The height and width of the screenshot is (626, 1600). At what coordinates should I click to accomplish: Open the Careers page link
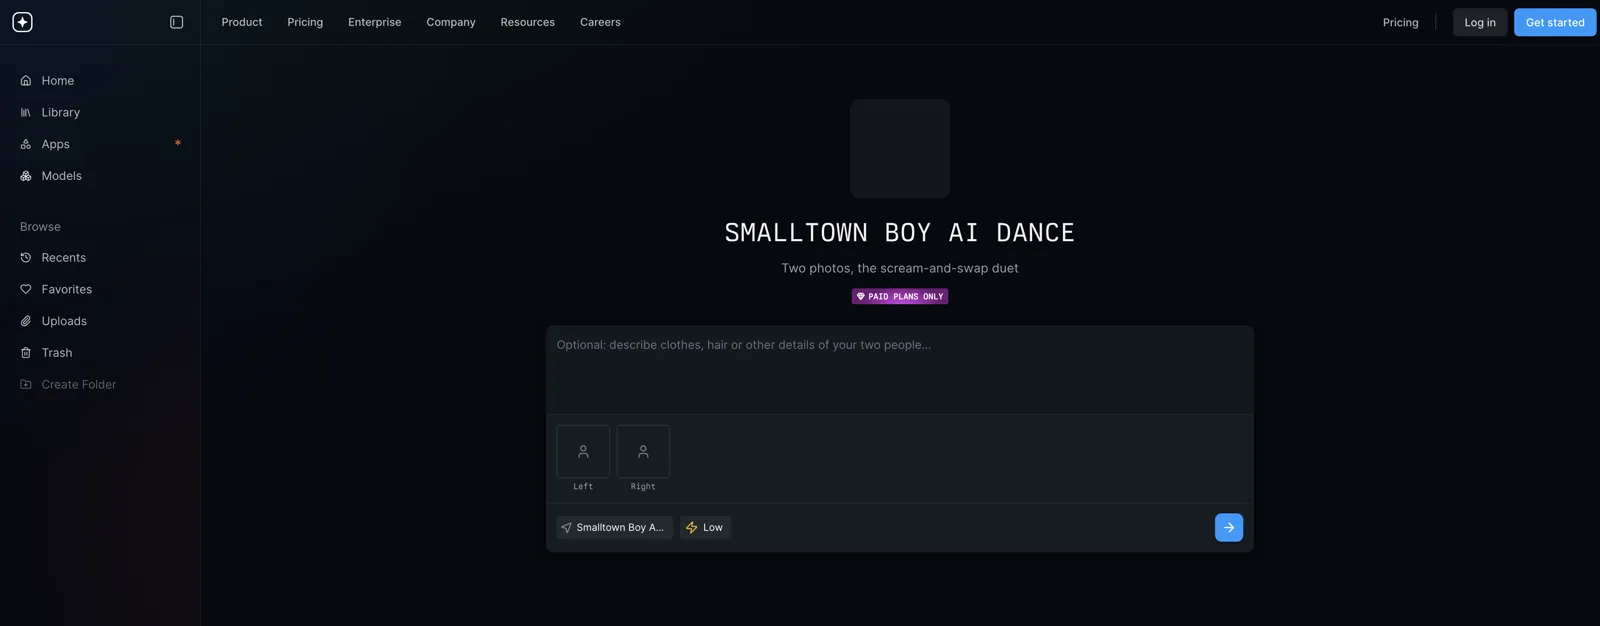(x=600, y=22)
